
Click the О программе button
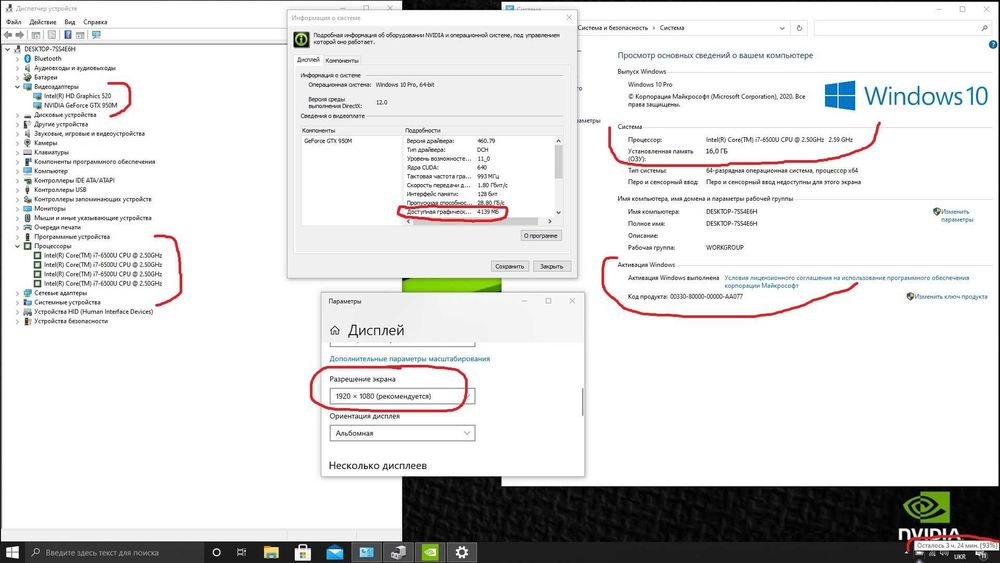pyautogui.click(x=541, y=235)
